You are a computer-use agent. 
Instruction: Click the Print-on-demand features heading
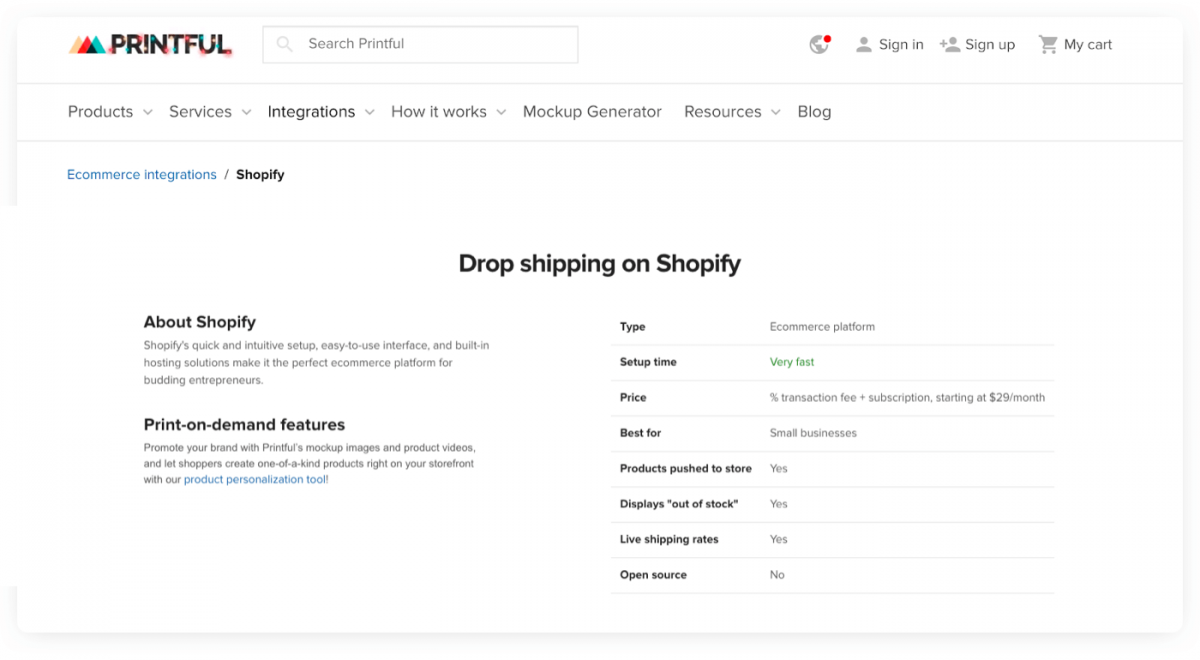(x=244, y=425)
